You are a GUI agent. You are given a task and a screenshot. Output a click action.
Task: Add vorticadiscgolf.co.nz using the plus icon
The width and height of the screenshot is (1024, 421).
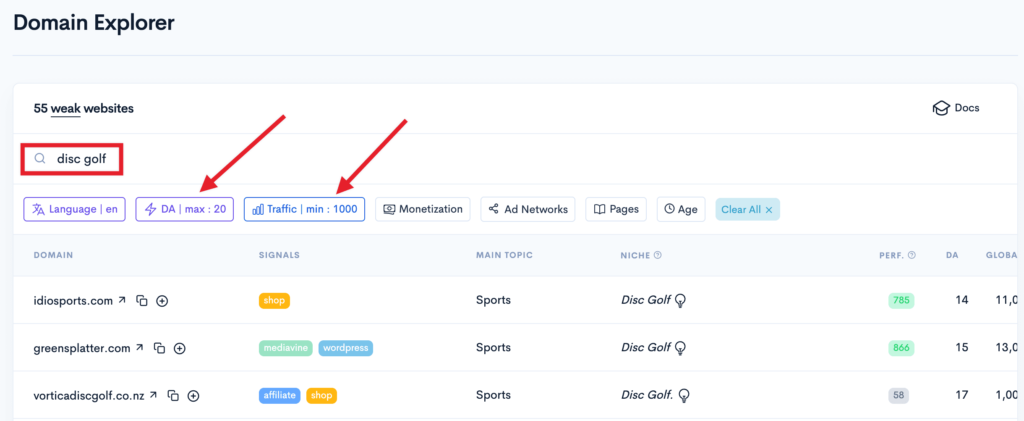194,396
